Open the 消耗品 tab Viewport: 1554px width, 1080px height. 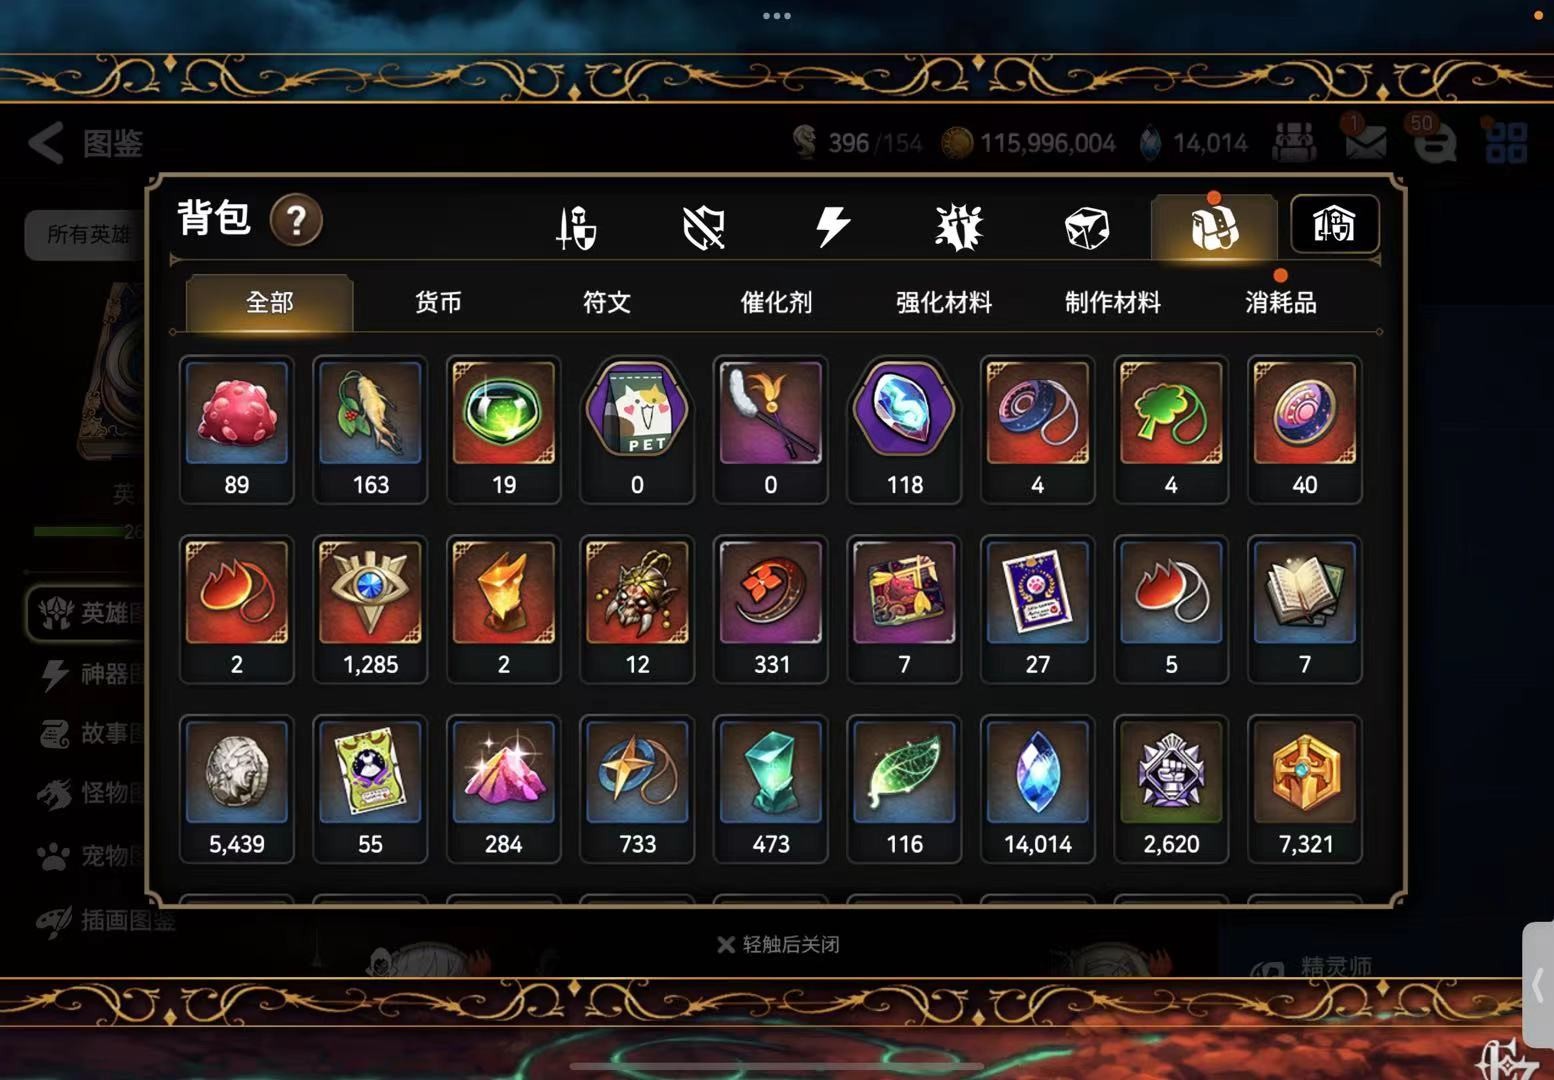(x=1280, y=302)
